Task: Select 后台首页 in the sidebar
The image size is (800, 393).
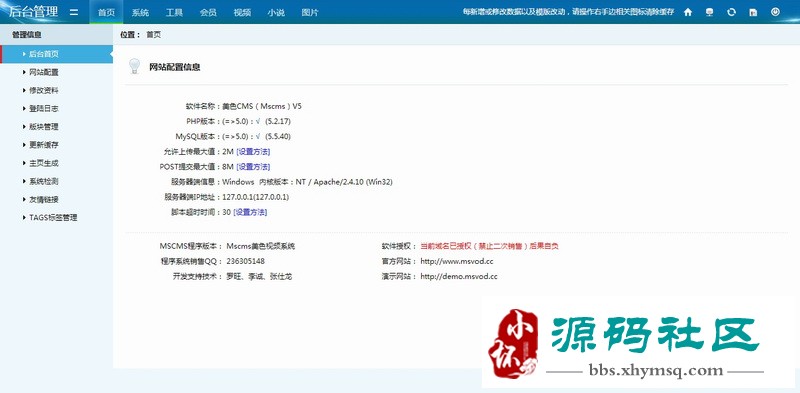Action: click(57, 54)
